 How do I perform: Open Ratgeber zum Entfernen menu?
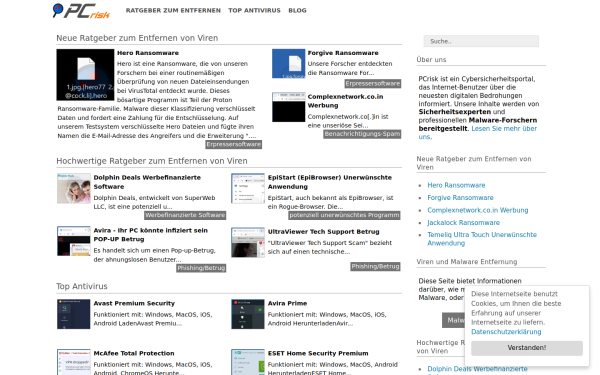[x=173, y=11]
